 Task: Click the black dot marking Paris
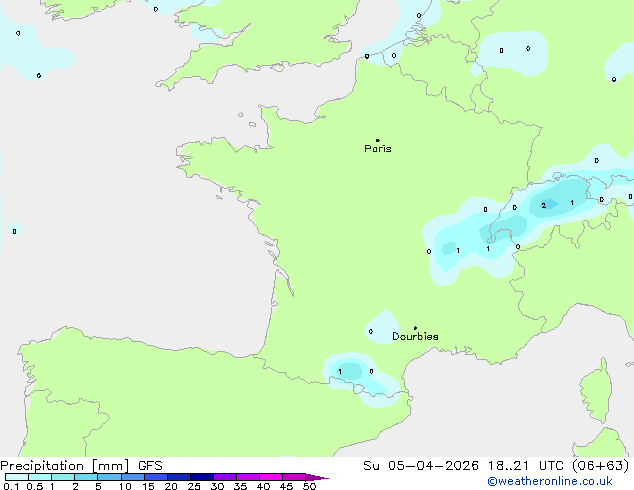(378, 140)
